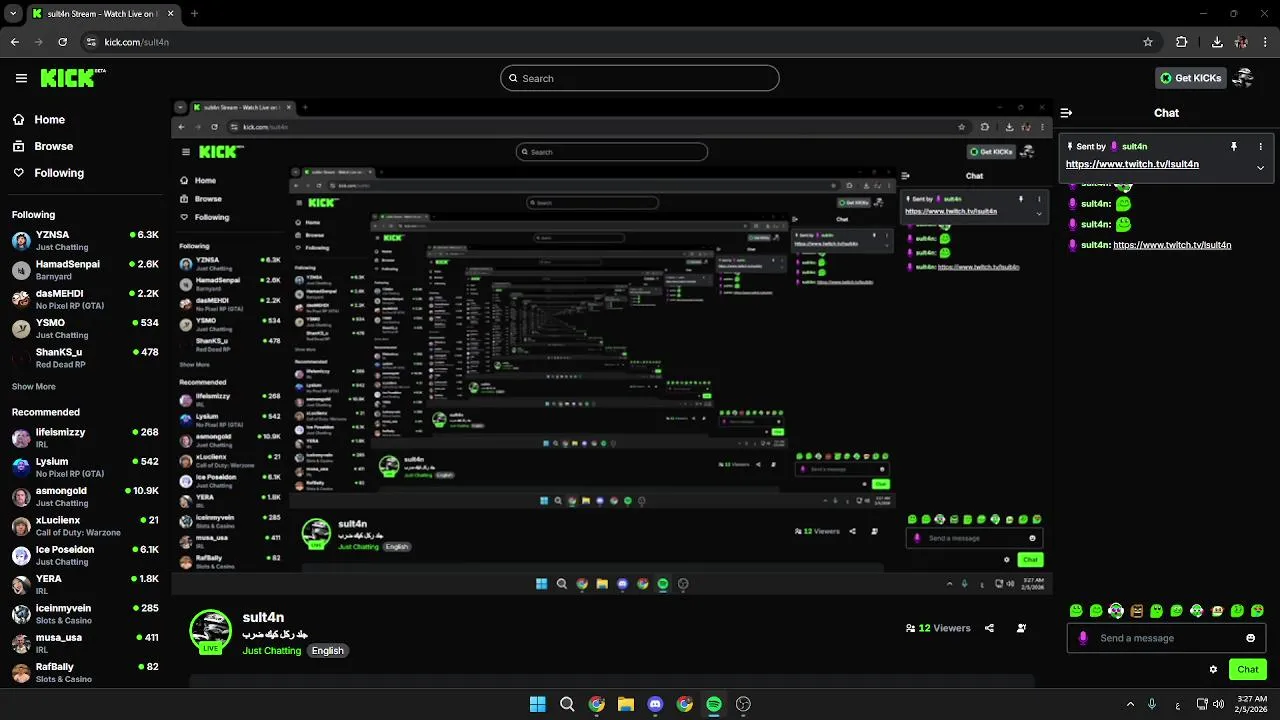Click the first quick emote above chat input
The height and width of the screenshot is (720, 1280).
(x=1076, y=611)
